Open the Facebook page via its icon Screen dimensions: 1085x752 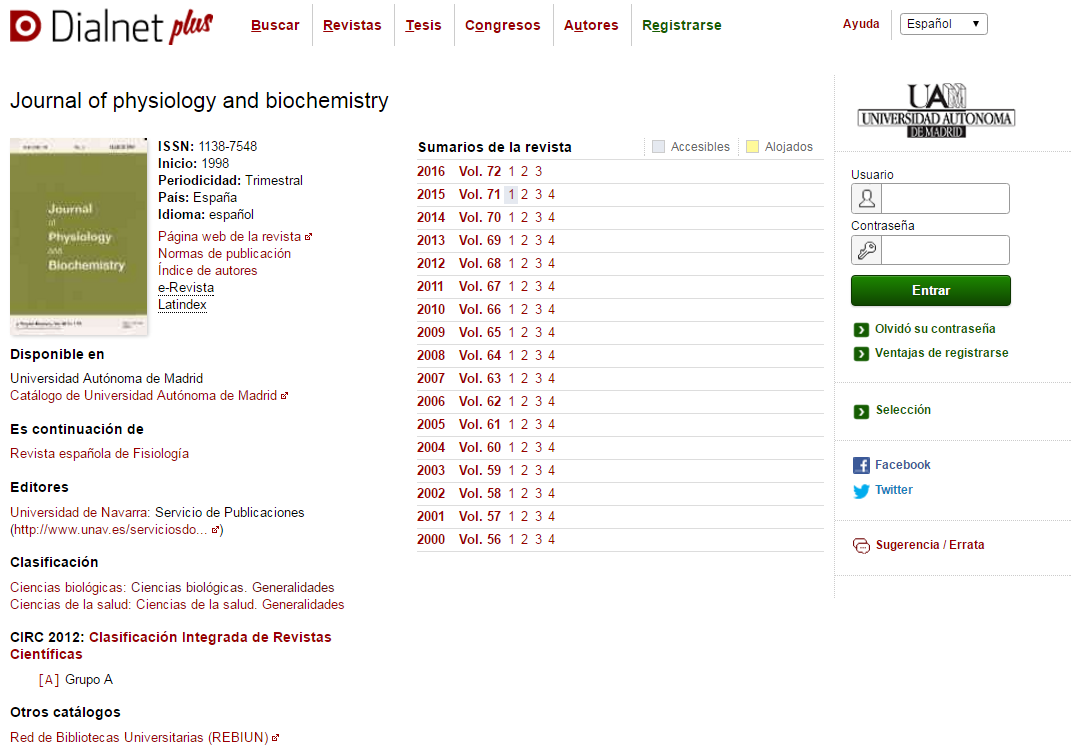coord(860,465)
